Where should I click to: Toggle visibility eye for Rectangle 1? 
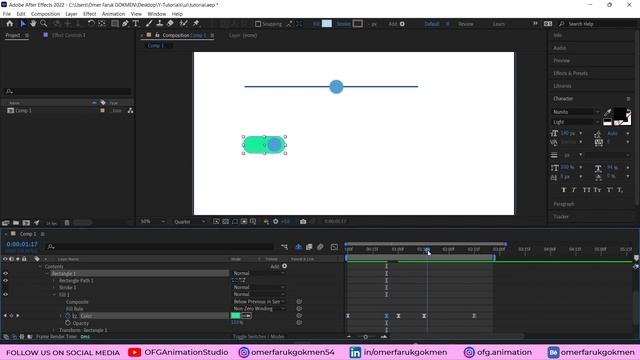coord(5,273)
